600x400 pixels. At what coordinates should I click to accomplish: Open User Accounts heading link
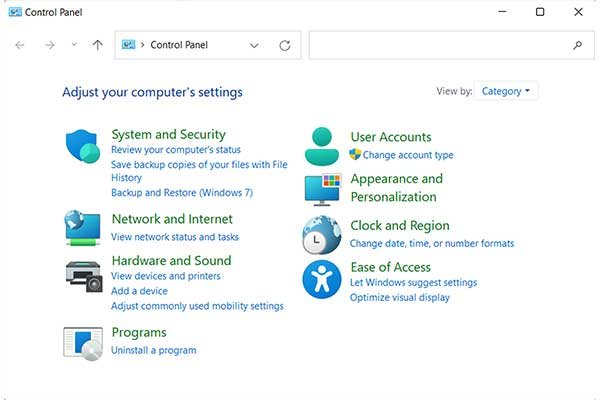[x=391, y=137]
